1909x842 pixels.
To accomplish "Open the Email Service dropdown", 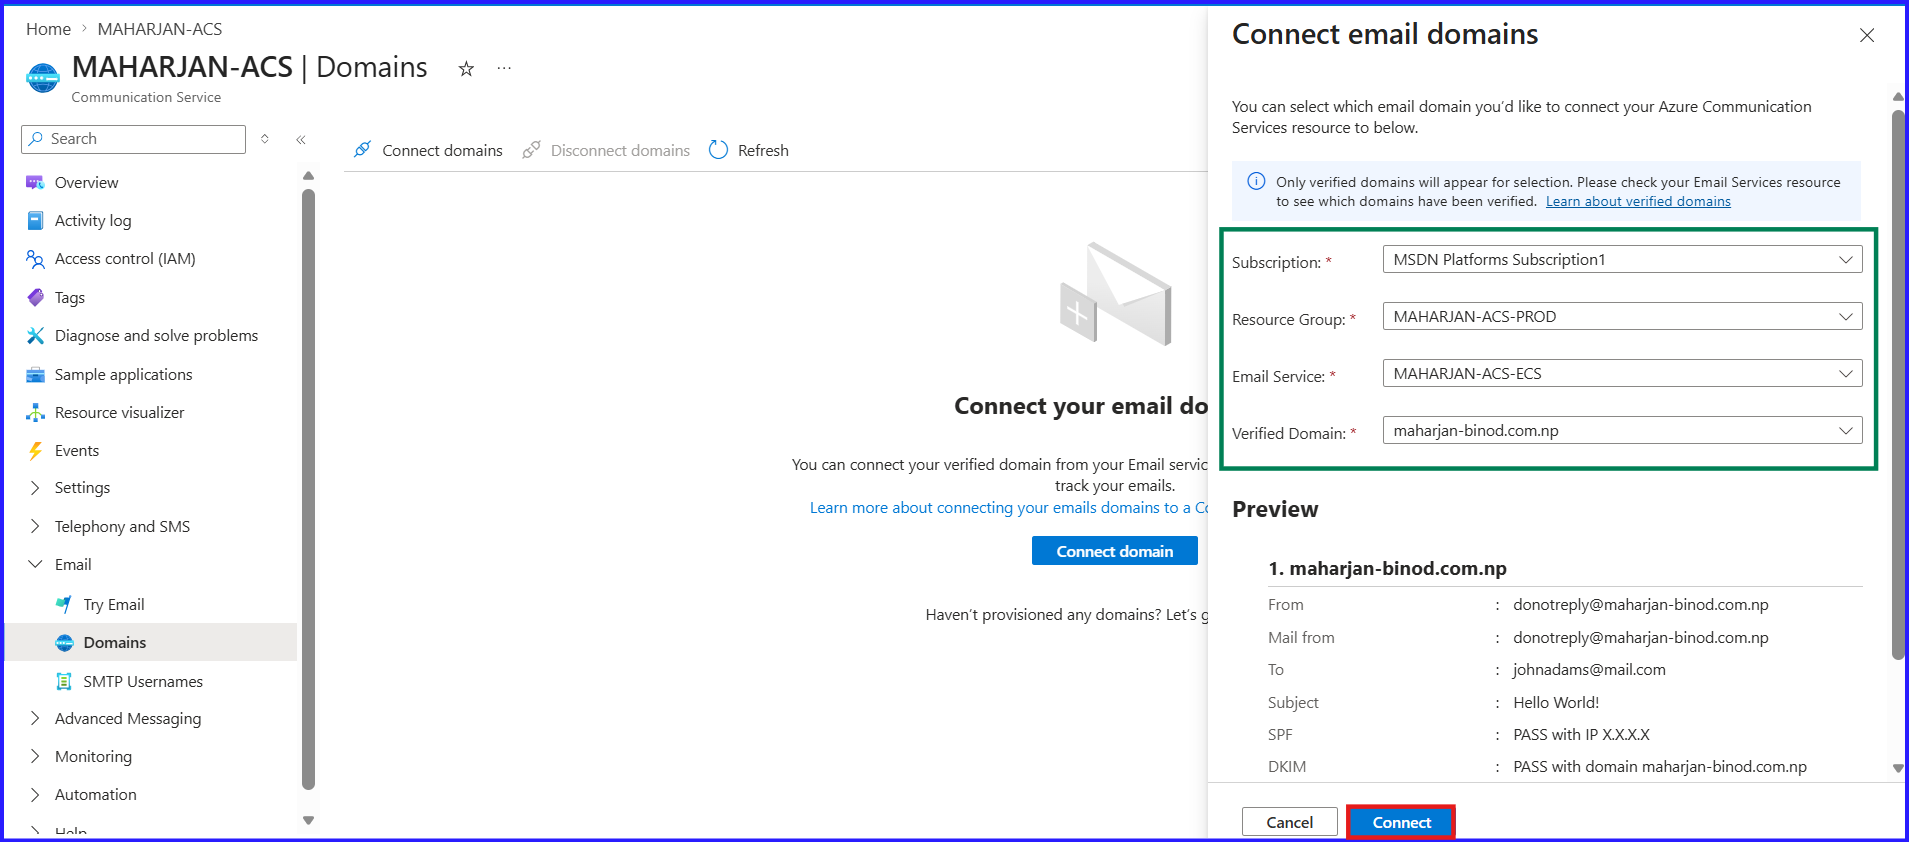I will pos(1622,374).
